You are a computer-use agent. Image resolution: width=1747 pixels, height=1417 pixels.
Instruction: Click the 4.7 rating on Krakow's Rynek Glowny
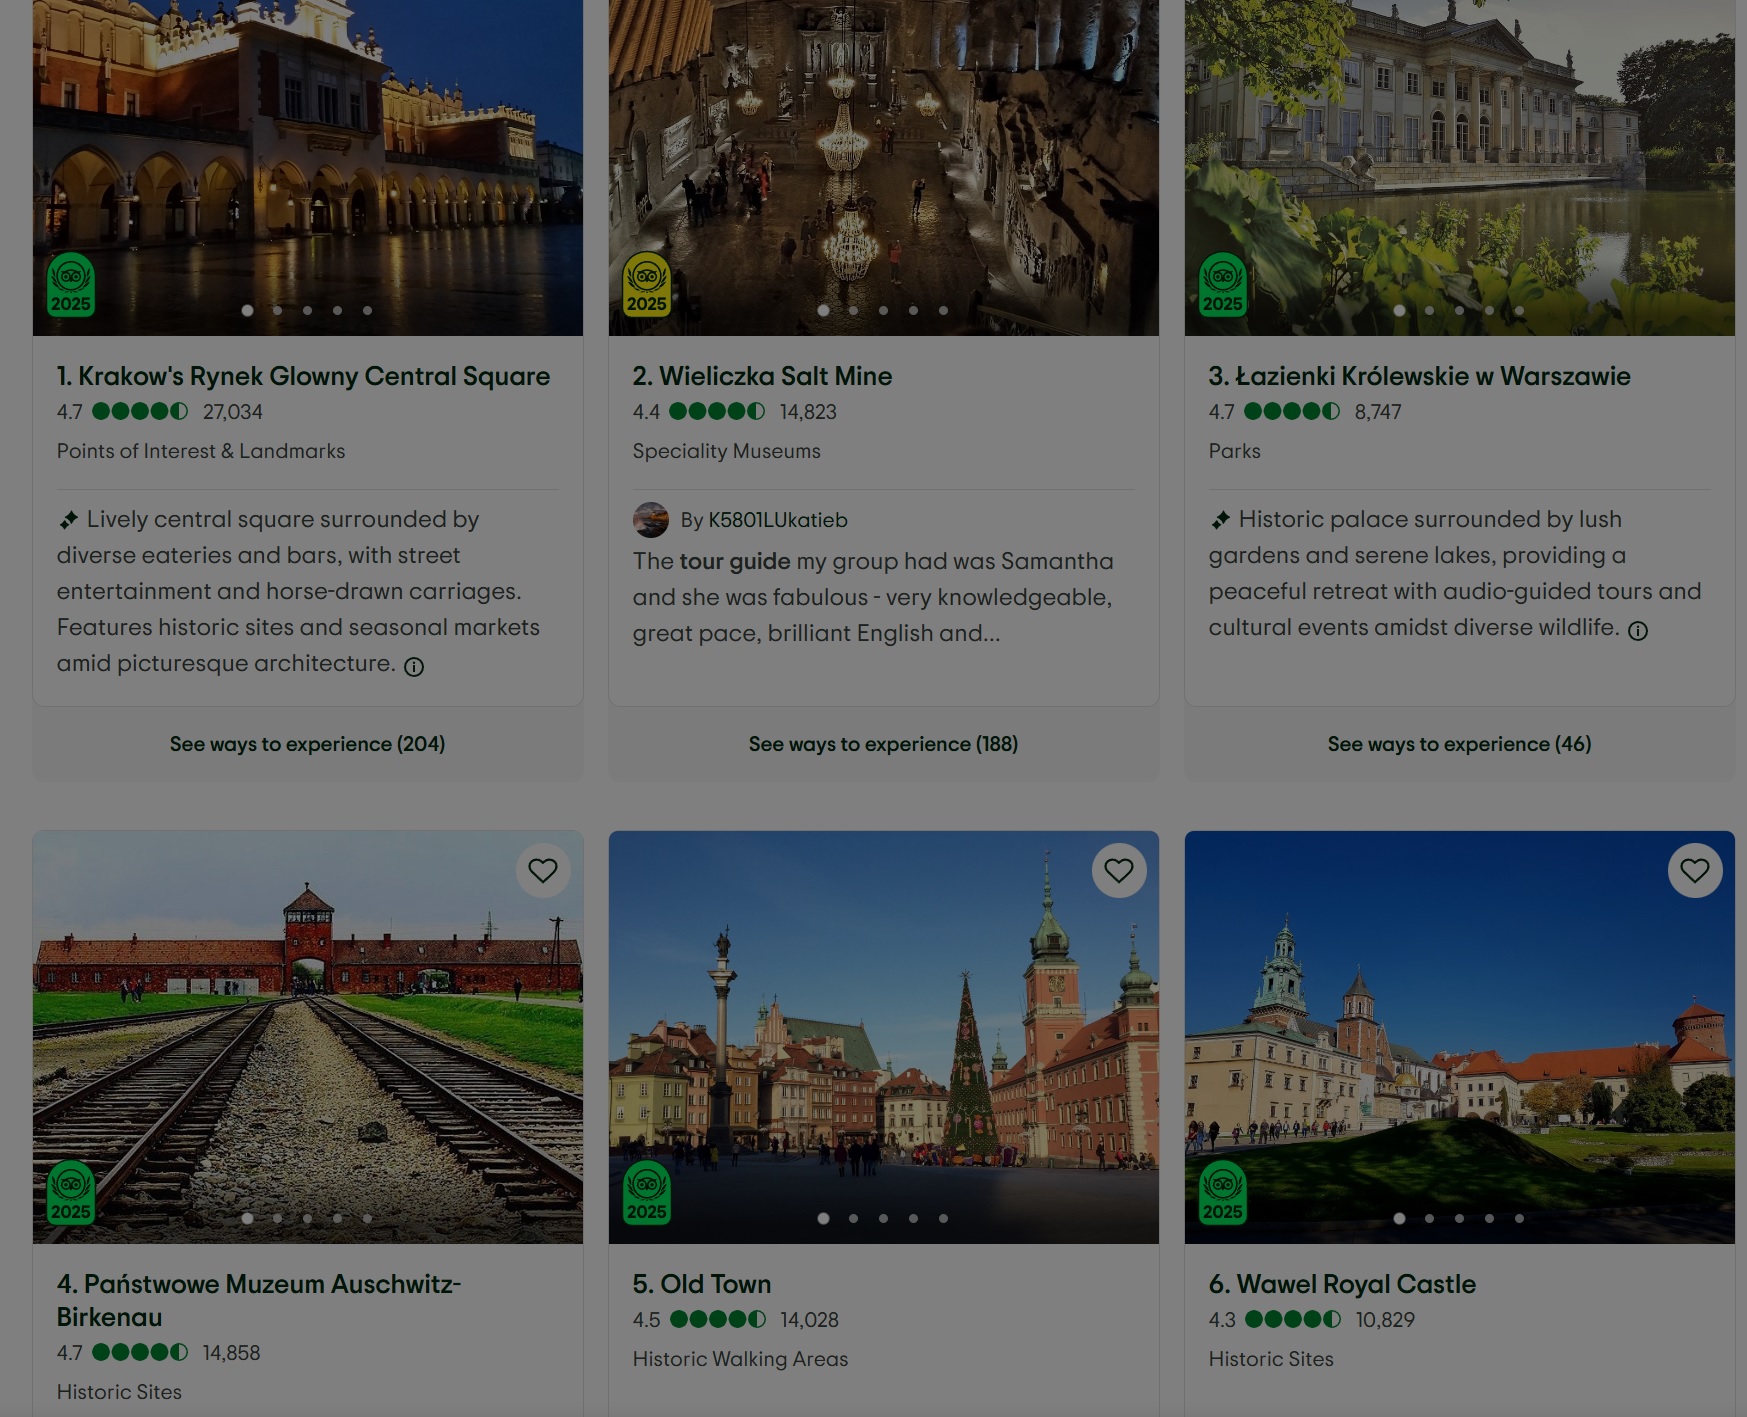[70, 412]
